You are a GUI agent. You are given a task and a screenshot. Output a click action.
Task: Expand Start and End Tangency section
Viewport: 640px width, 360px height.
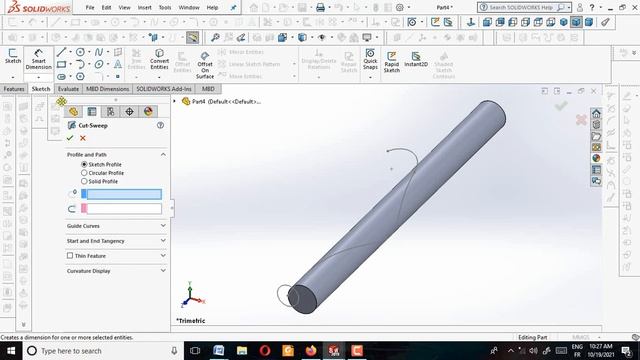pyautogui.click(x=163, y=241)
